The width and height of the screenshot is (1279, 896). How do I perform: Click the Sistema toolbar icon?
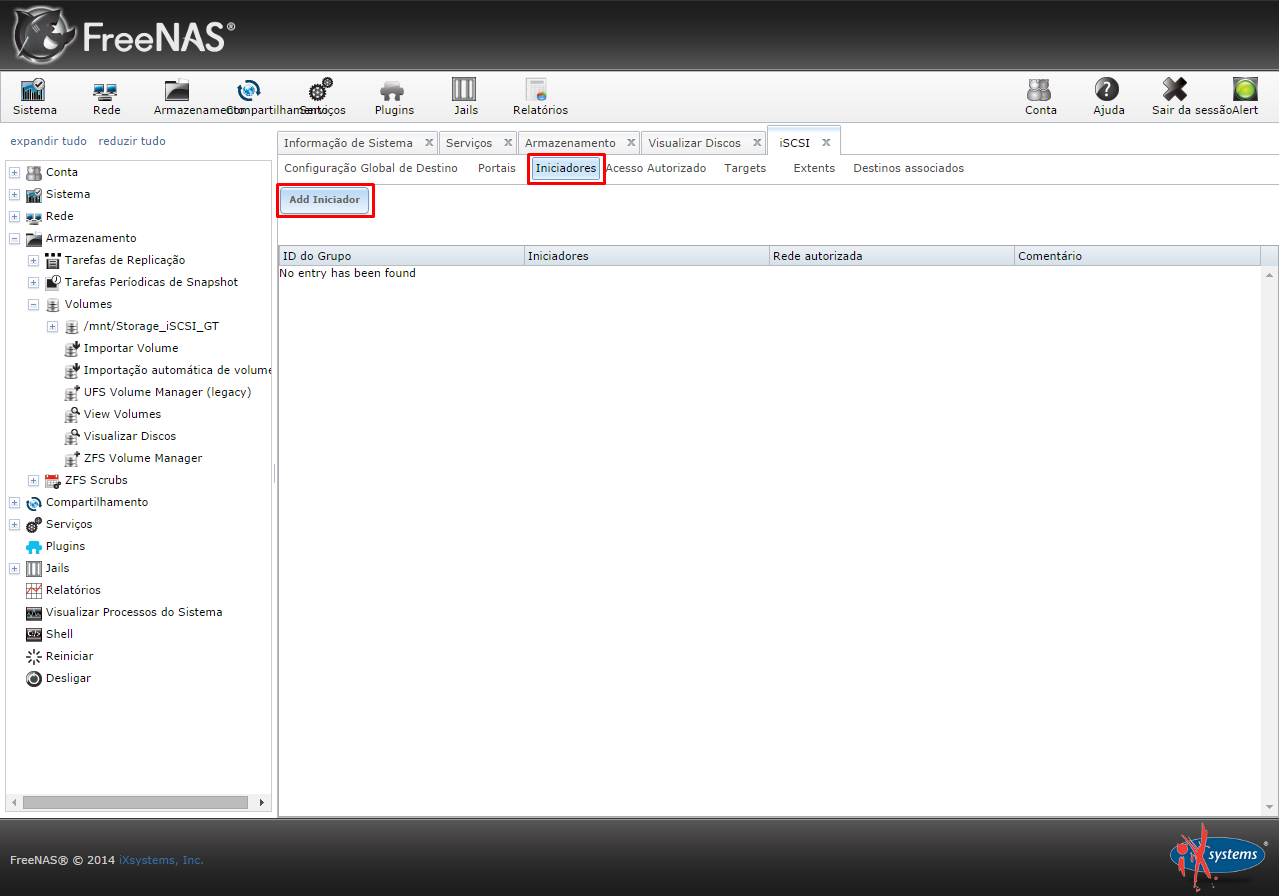[34, 91]
